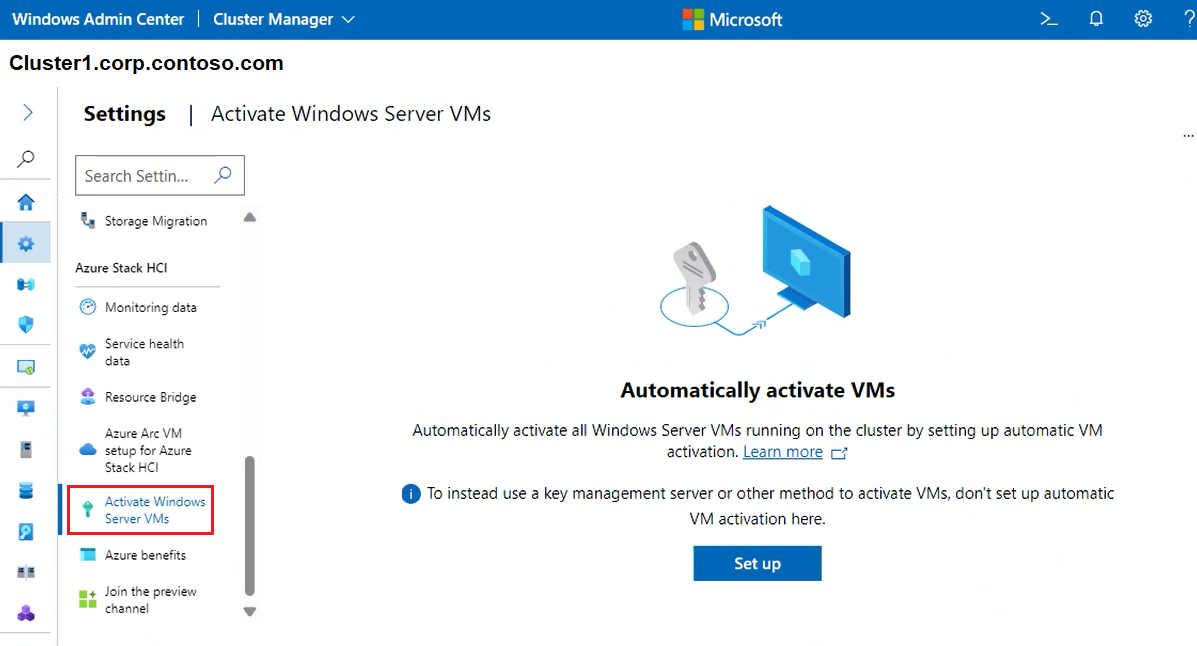
Task: Click the downward scroll arrow in settings list
Action: (249, 610)
